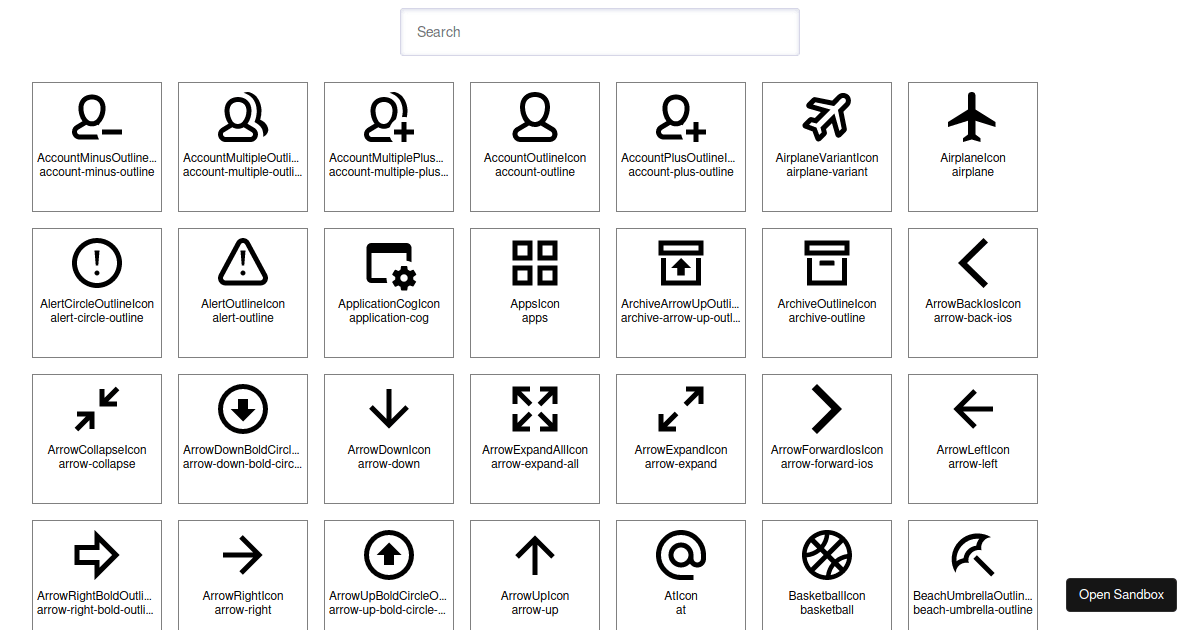Screen dimensions: 1200x630
Task: Select the account-multiple-plus icon
Action: pyautogui.click(x=389, y=115)
